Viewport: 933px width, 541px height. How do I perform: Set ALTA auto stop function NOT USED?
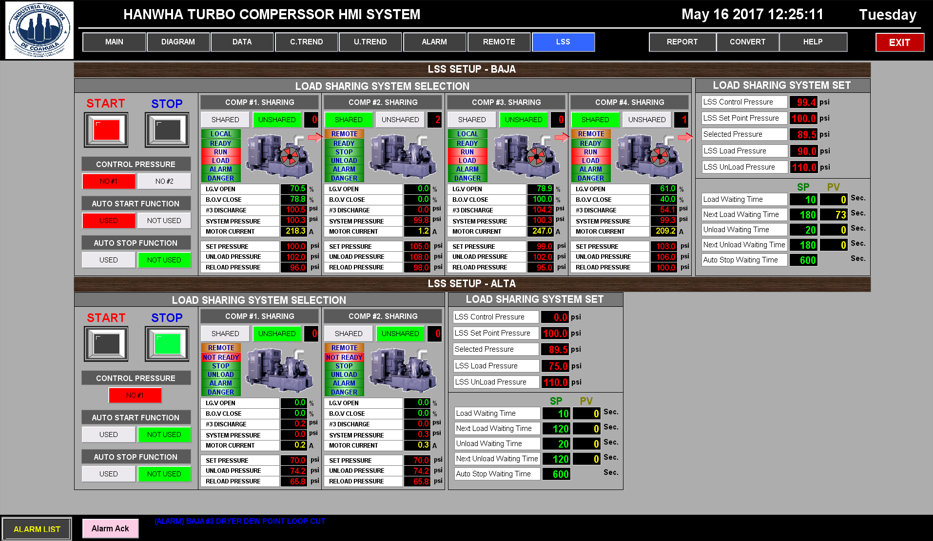[x=164, y=474]
